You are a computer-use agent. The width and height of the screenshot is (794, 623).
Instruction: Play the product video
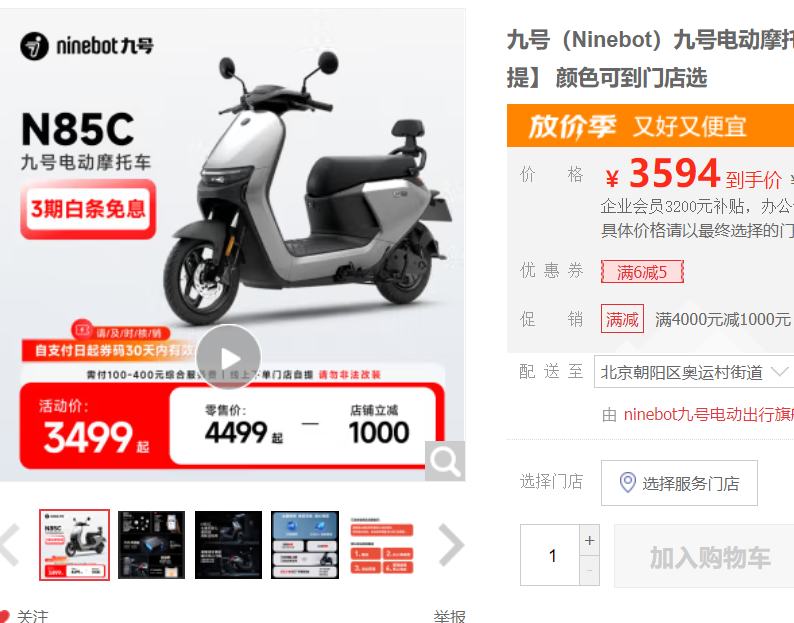point(228,358)
